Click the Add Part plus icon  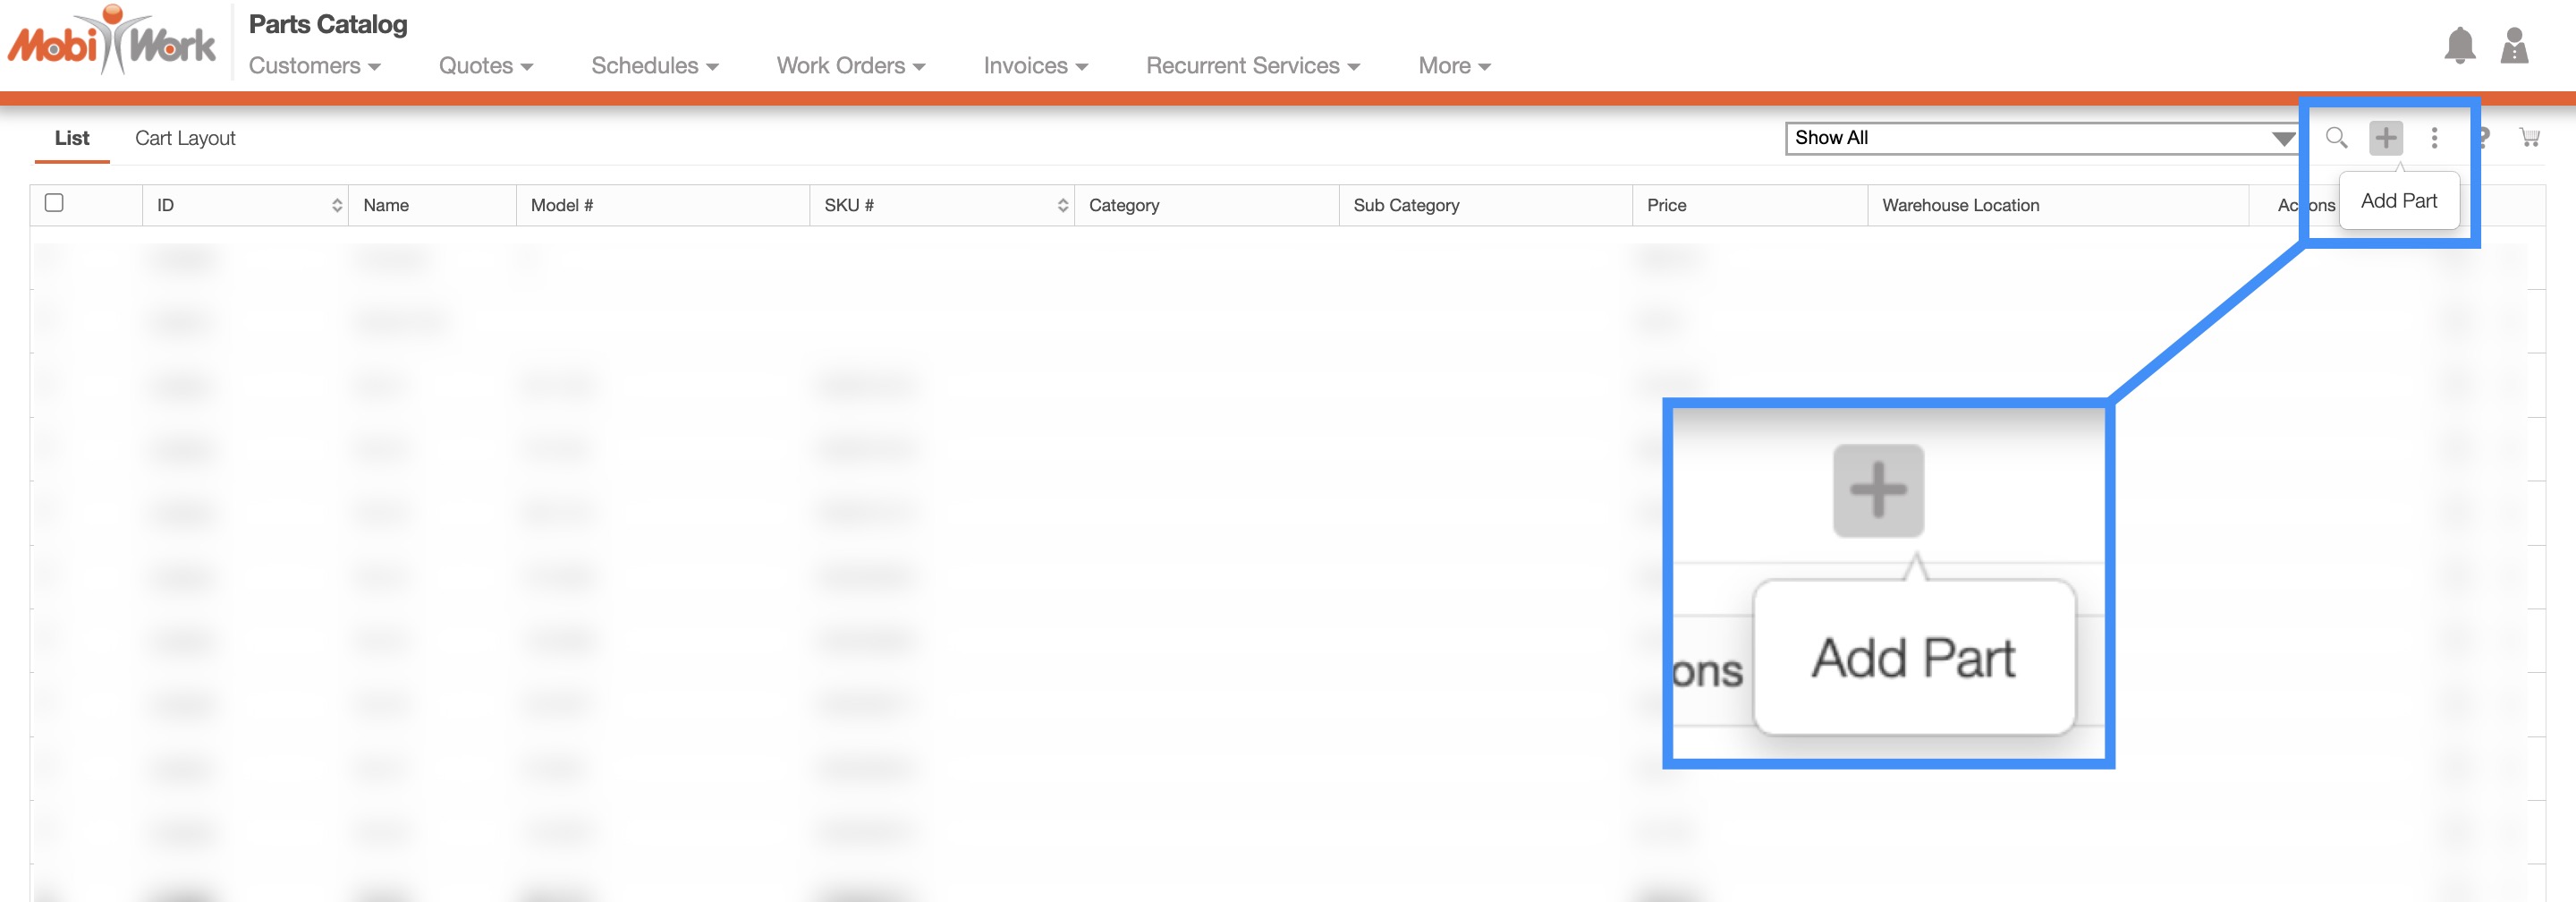pos(2385,138)
